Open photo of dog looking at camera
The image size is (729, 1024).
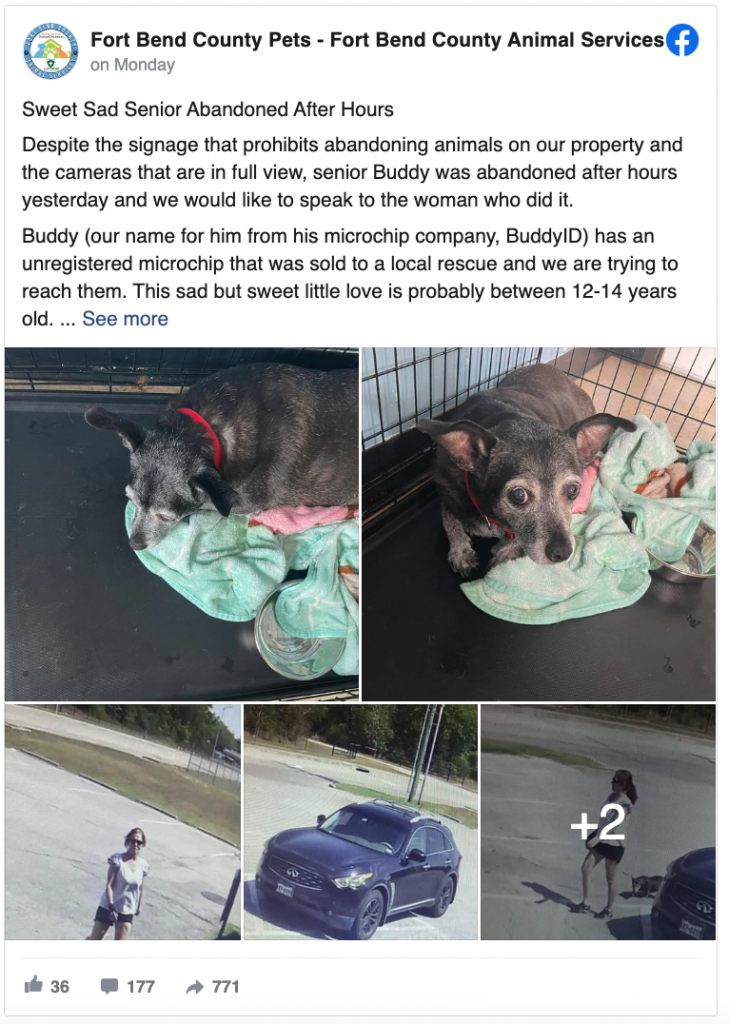pos(539,524)
